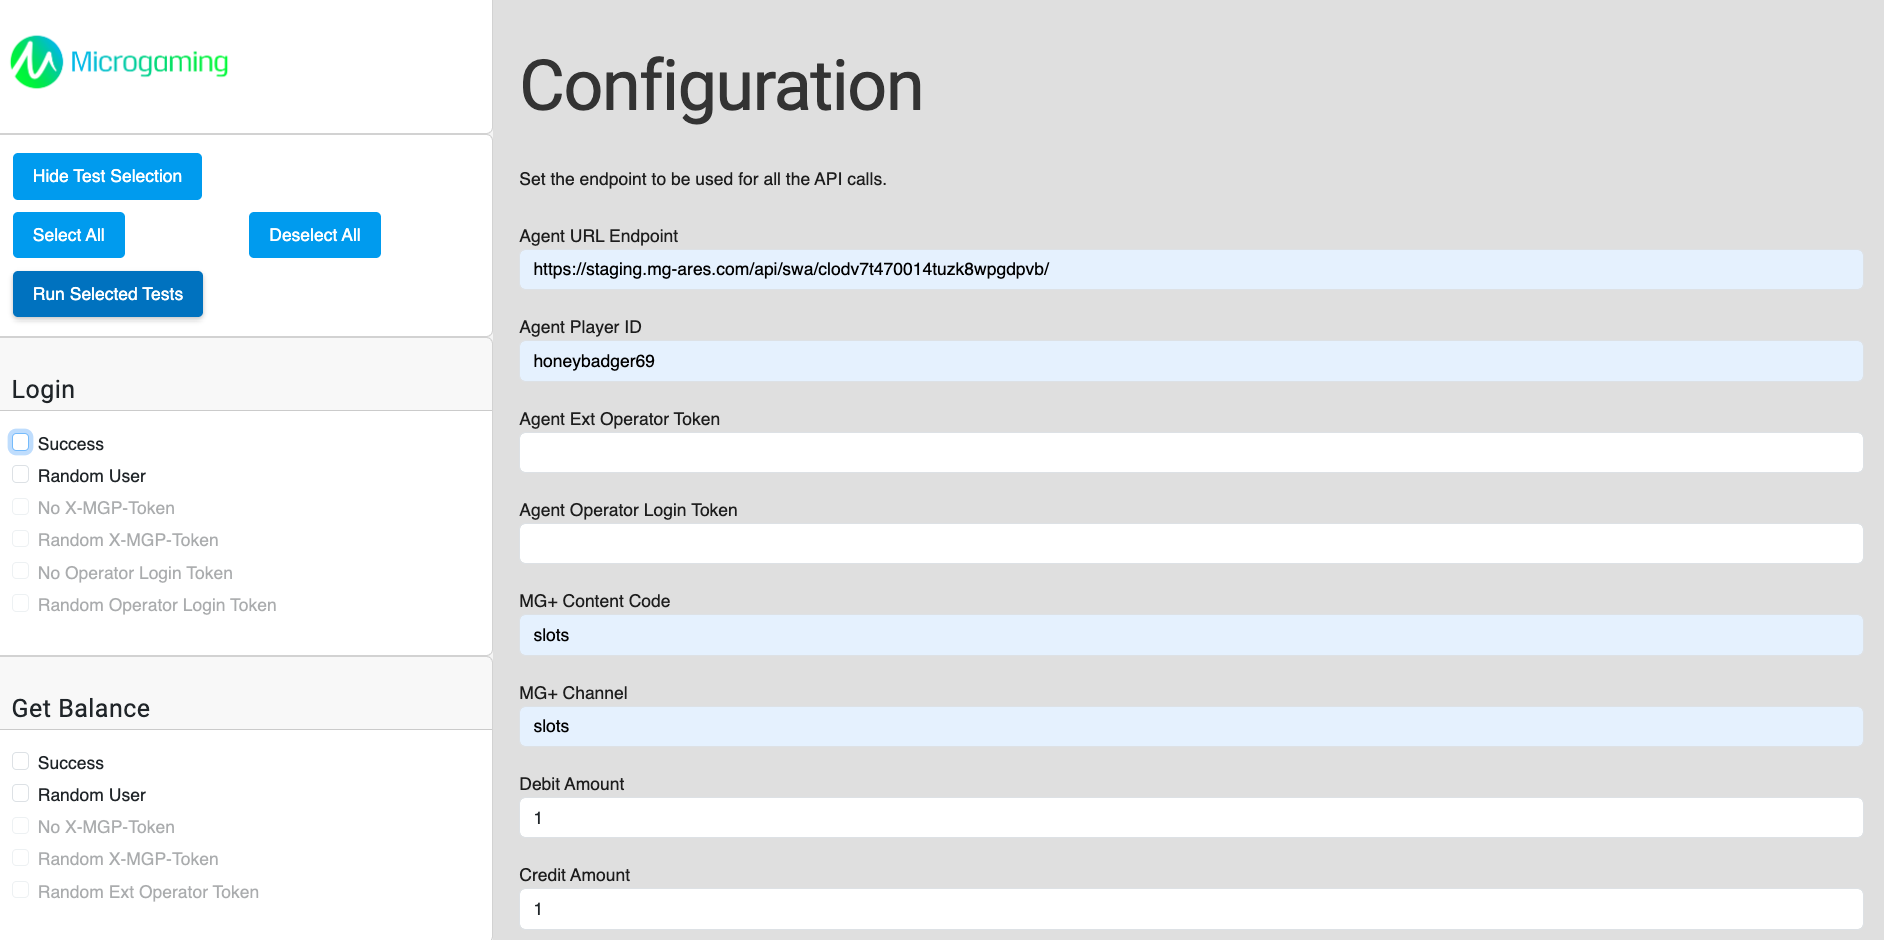Screen dimensions: 1884x940
Task: Check No Operator Login Token test
Action: 21,570
